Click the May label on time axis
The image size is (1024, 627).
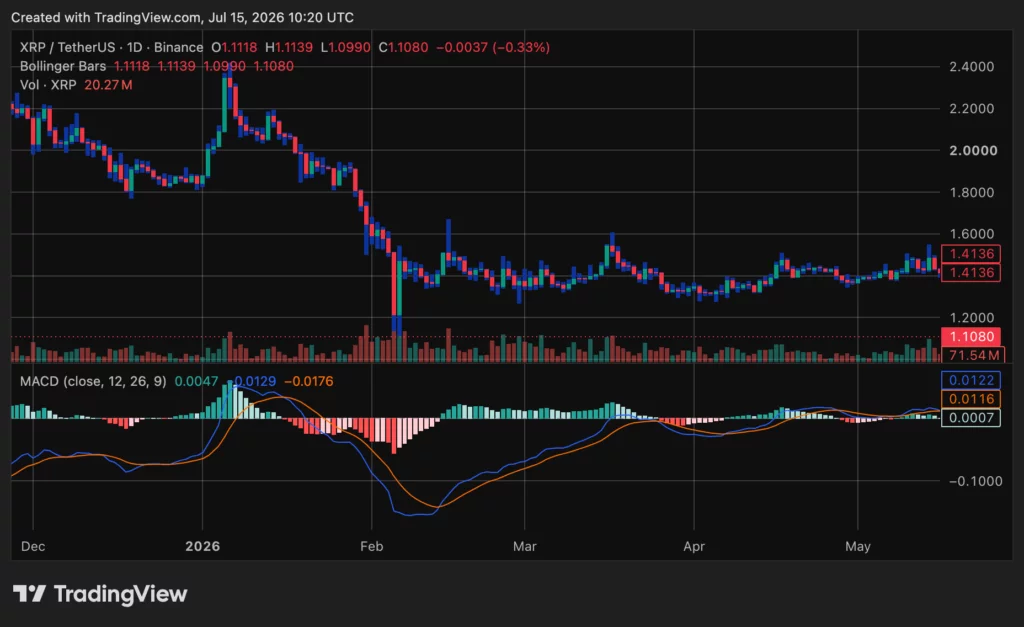tap(857, 546)
